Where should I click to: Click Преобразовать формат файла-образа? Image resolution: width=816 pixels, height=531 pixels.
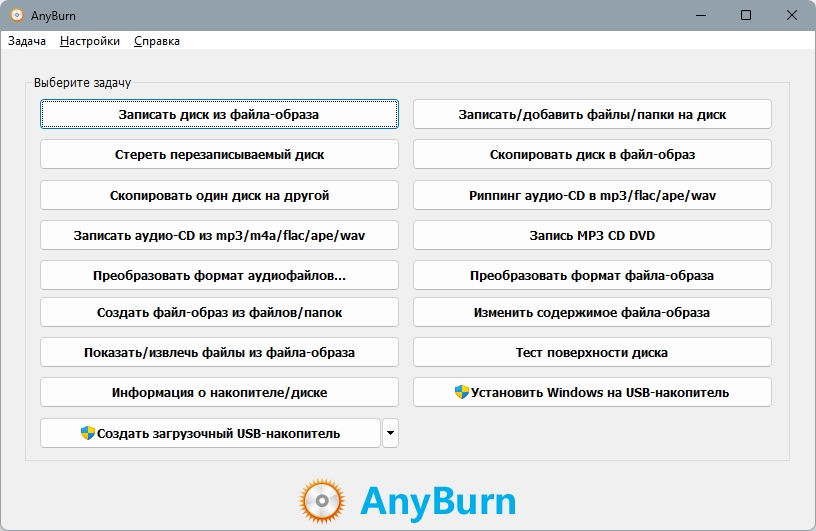(x=592, y=275)
